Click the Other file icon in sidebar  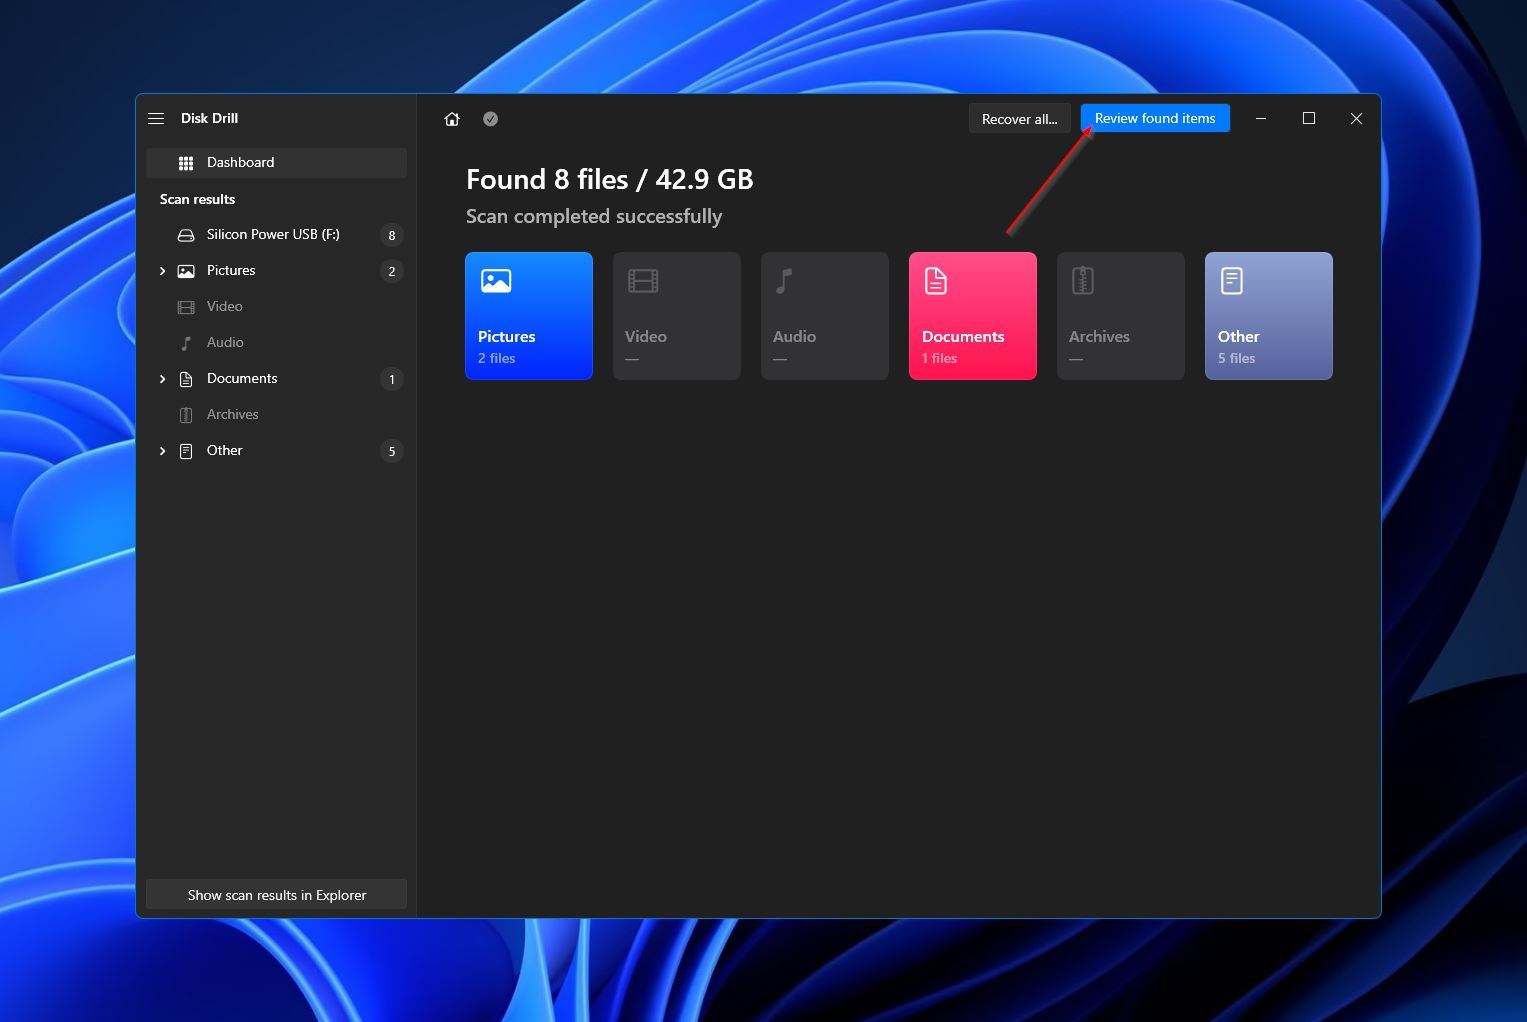186,451
